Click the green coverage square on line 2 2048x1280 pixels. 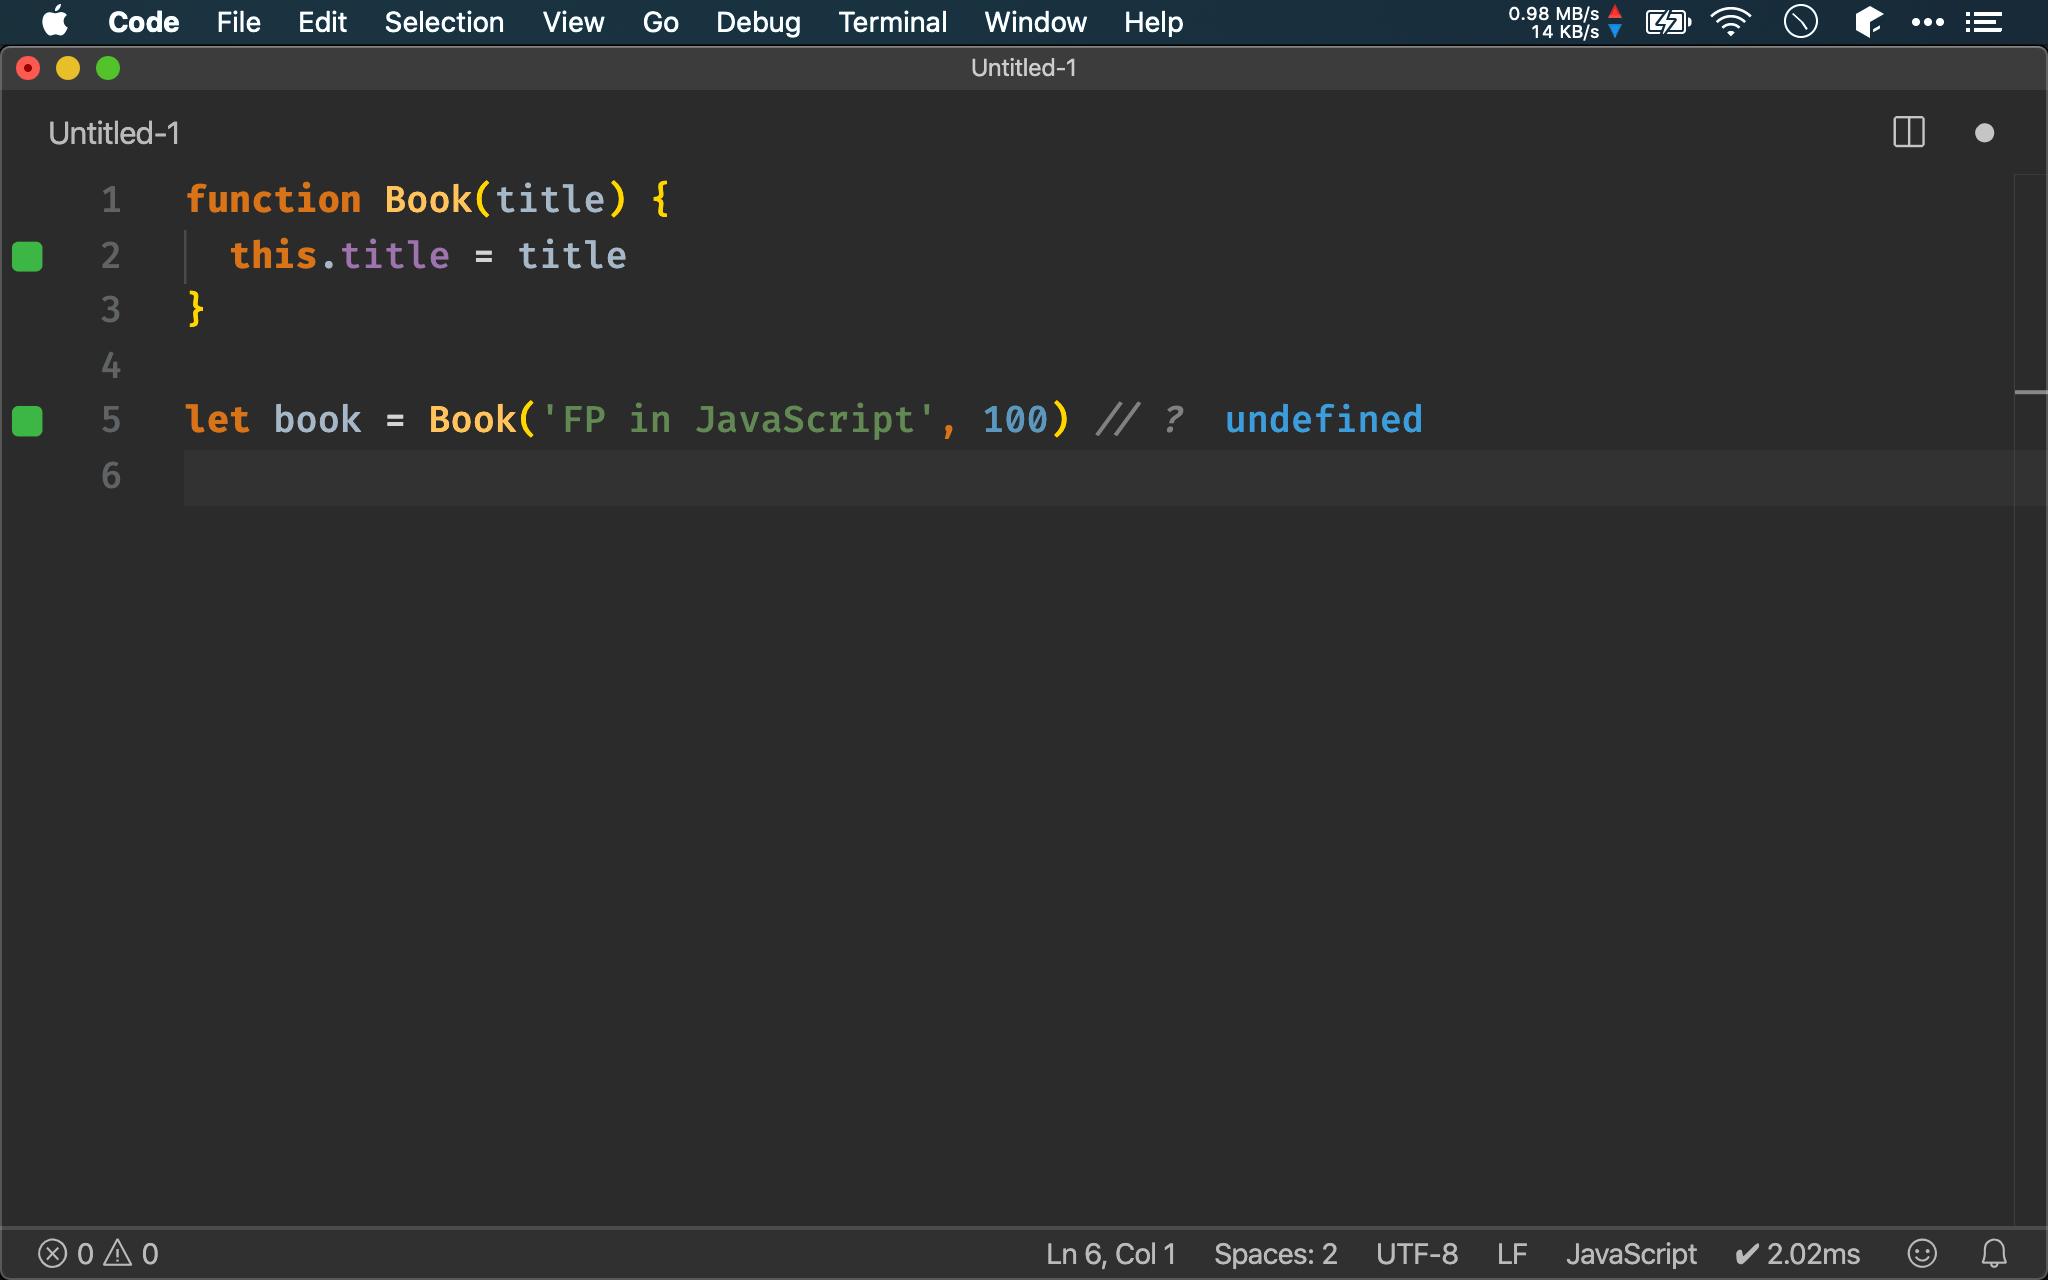pyautogui.click(x=28, y=256)
